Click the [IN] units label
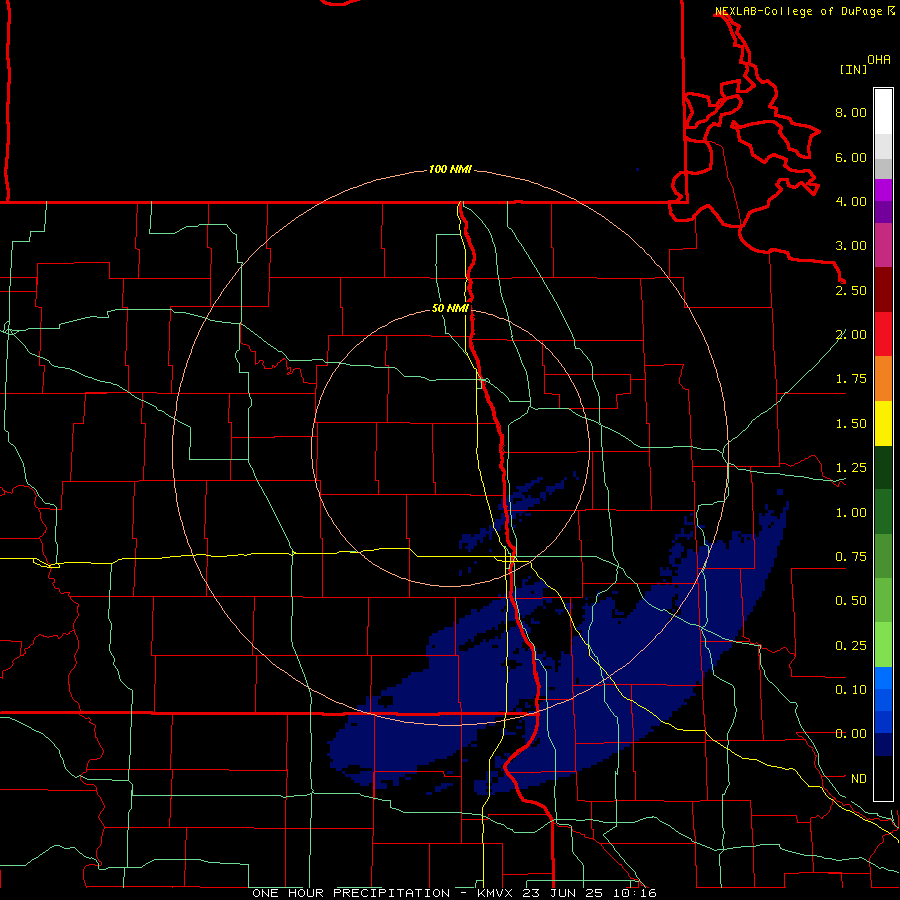This screenshot has height=900, width=900. click(x=853, y=69)
